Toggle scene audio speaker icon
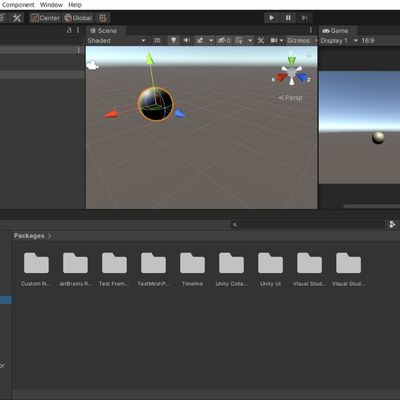 186,41
